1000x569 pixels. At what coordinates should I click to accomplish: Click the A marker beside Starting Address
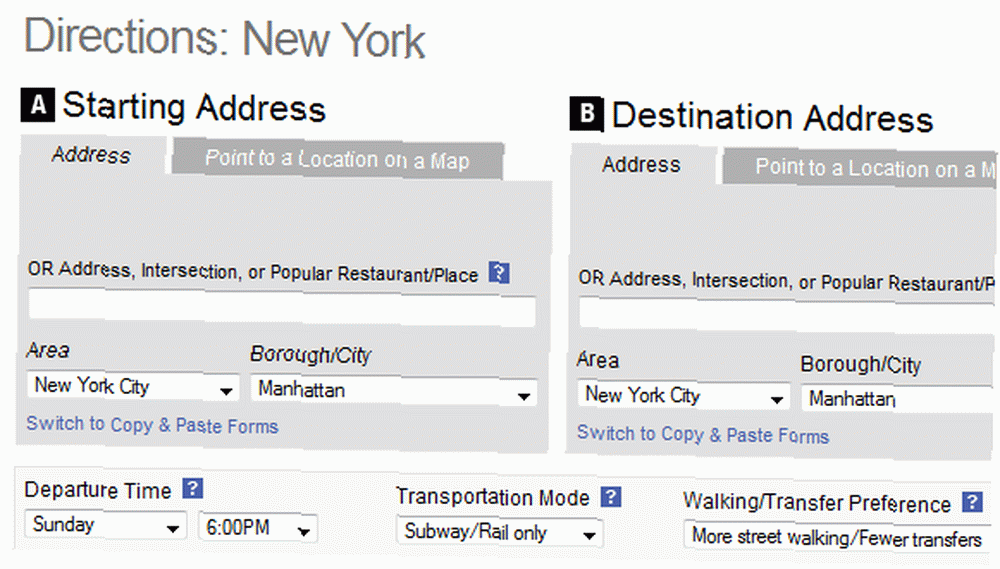[x=38, y=105]
